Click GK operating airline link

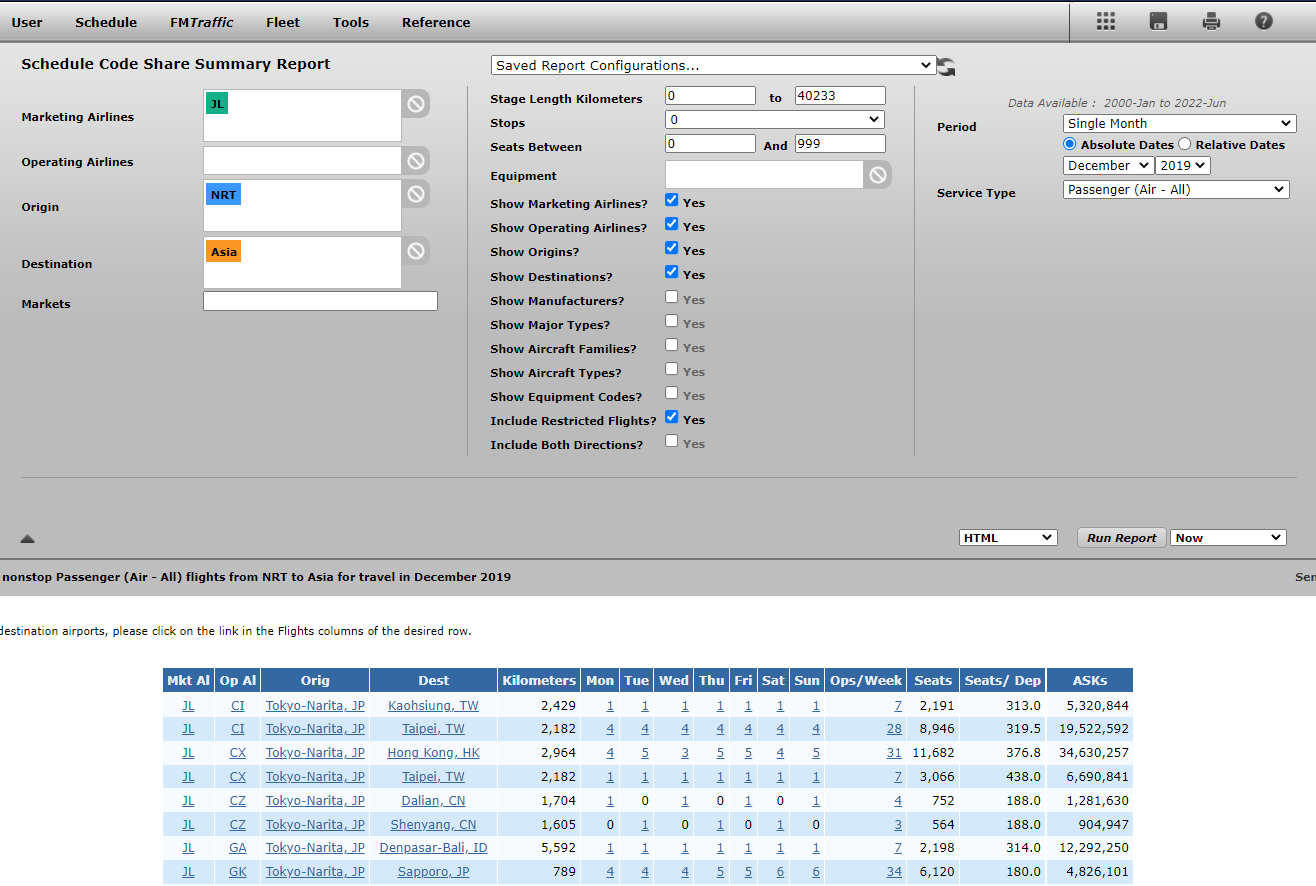(x=237, y=872)
